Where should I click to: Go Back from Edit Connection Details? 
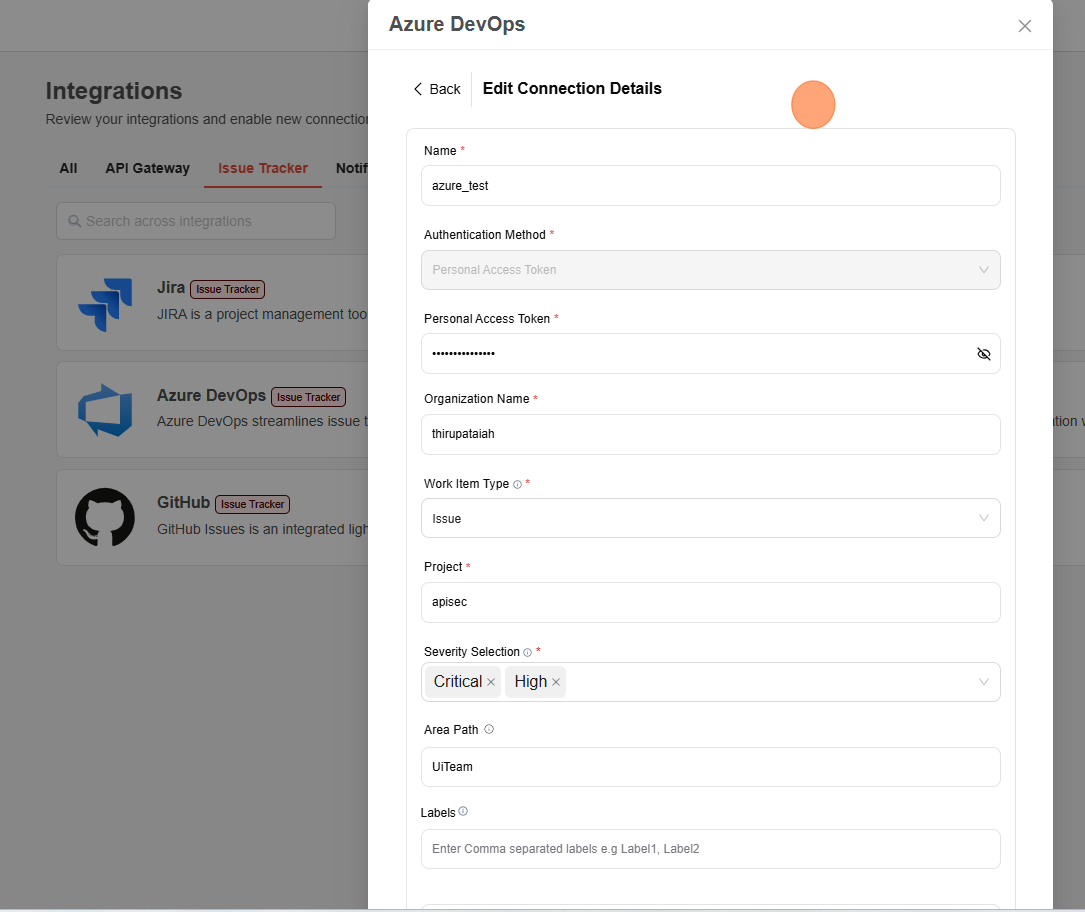[437, 89]
